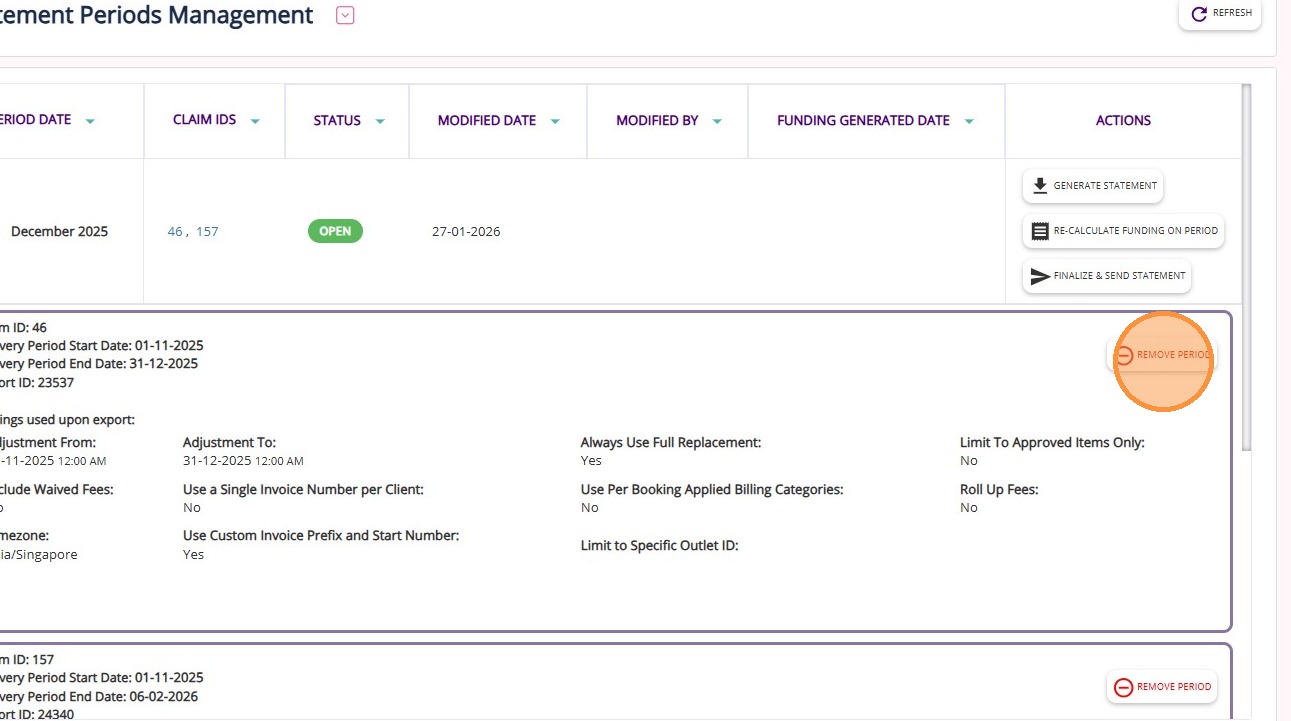The width and height of the screenshot is (1291, 721).
Task: Click the export ID "23537" line
Action: coord(37,383)
